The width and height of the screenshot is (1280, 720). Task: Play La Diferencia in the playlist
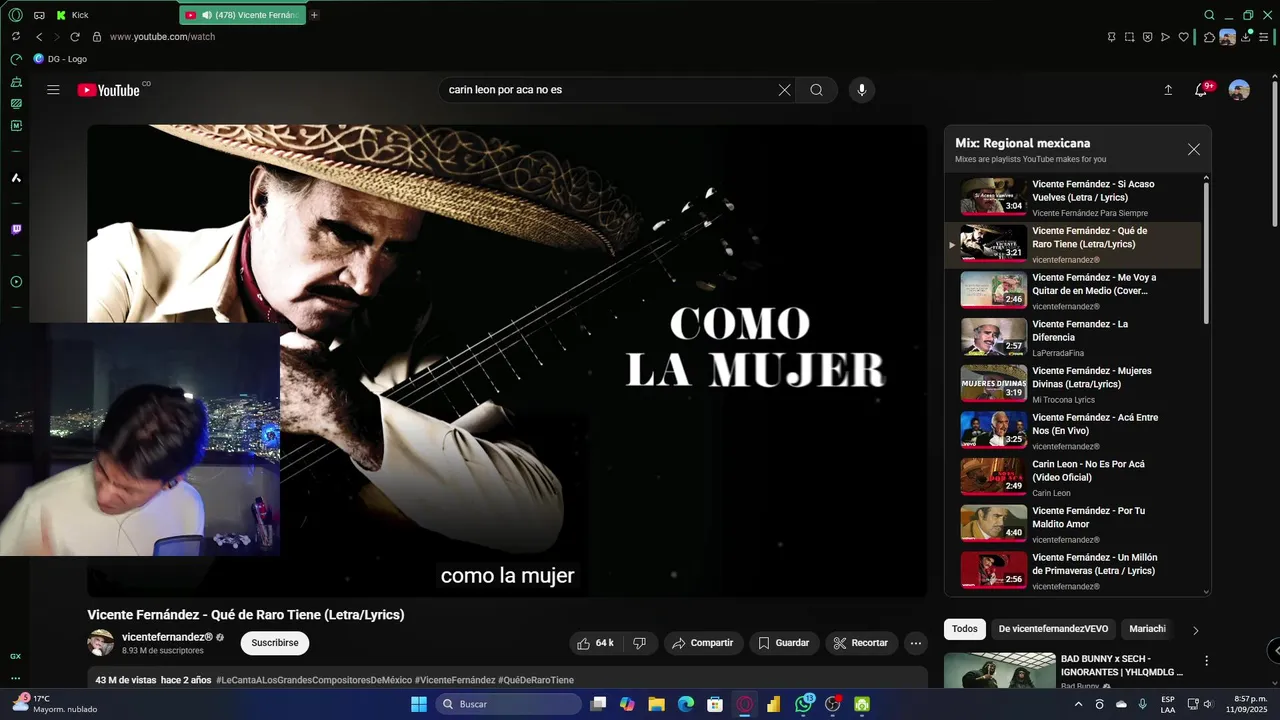(x=1073, y=337)
